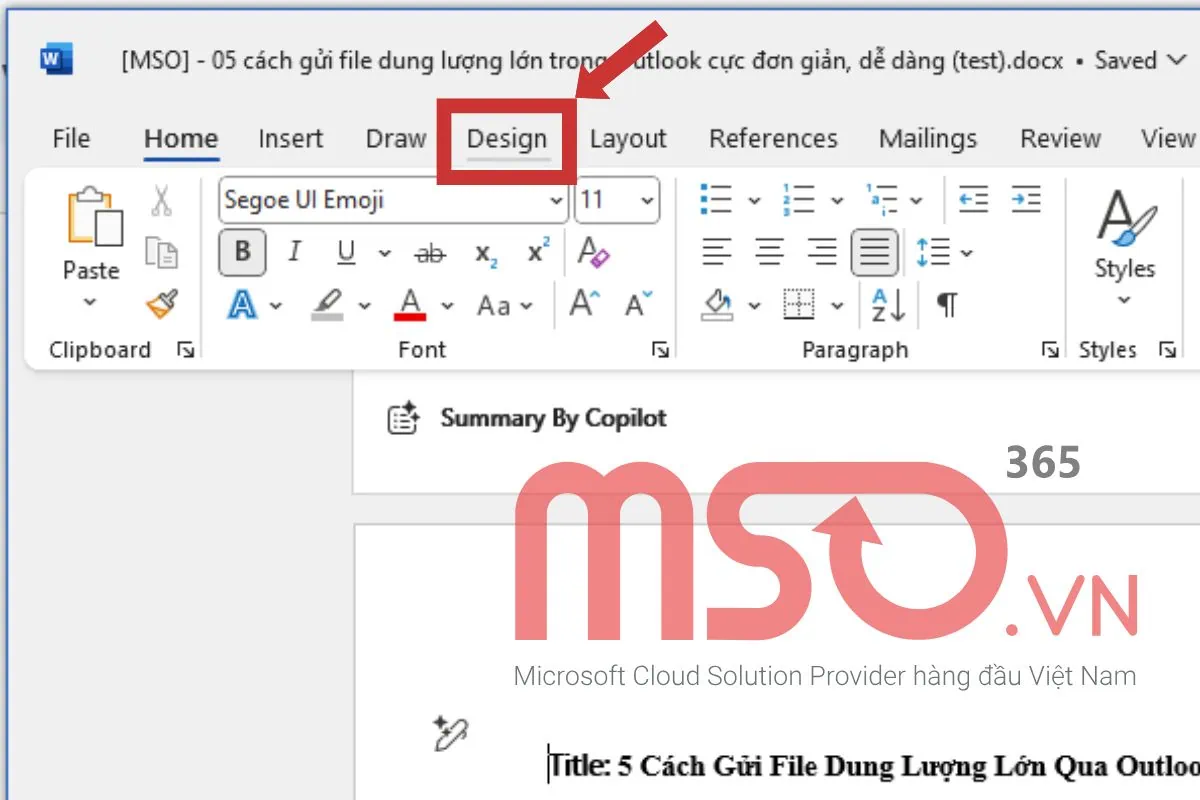The height and width of the screenshot is (800, 1200).
Task: Open the References ribbon tab
Action: coord(773,139)
